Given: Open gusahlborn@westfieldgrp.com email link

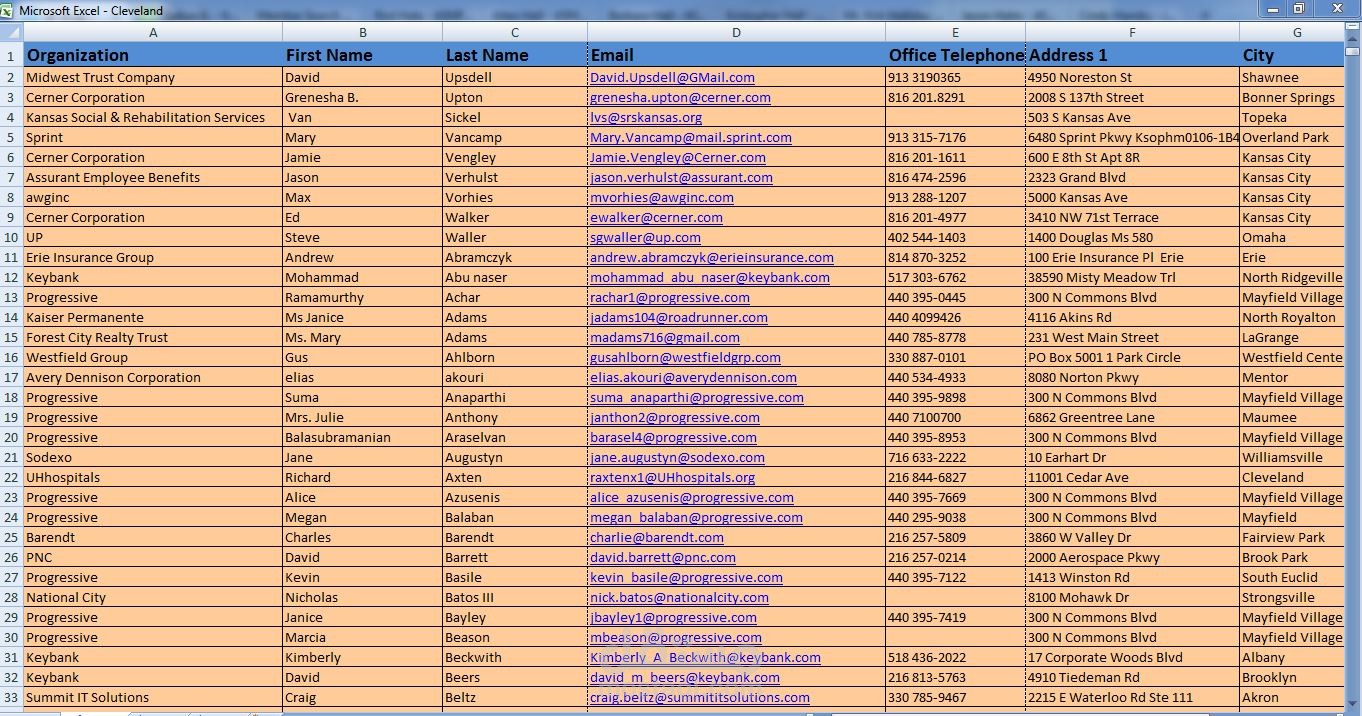Looking at the screenshot, I should (685, 357).
